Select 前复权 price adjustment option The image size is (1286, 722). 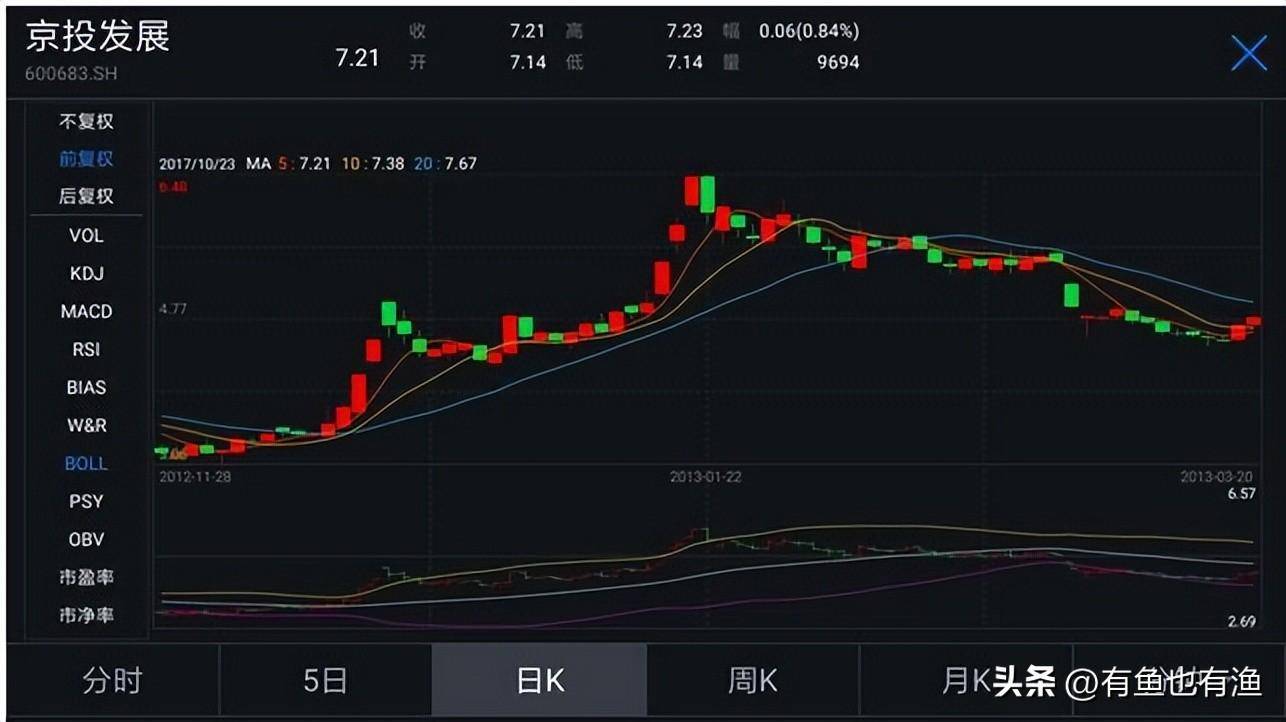[x=86, y=159]
